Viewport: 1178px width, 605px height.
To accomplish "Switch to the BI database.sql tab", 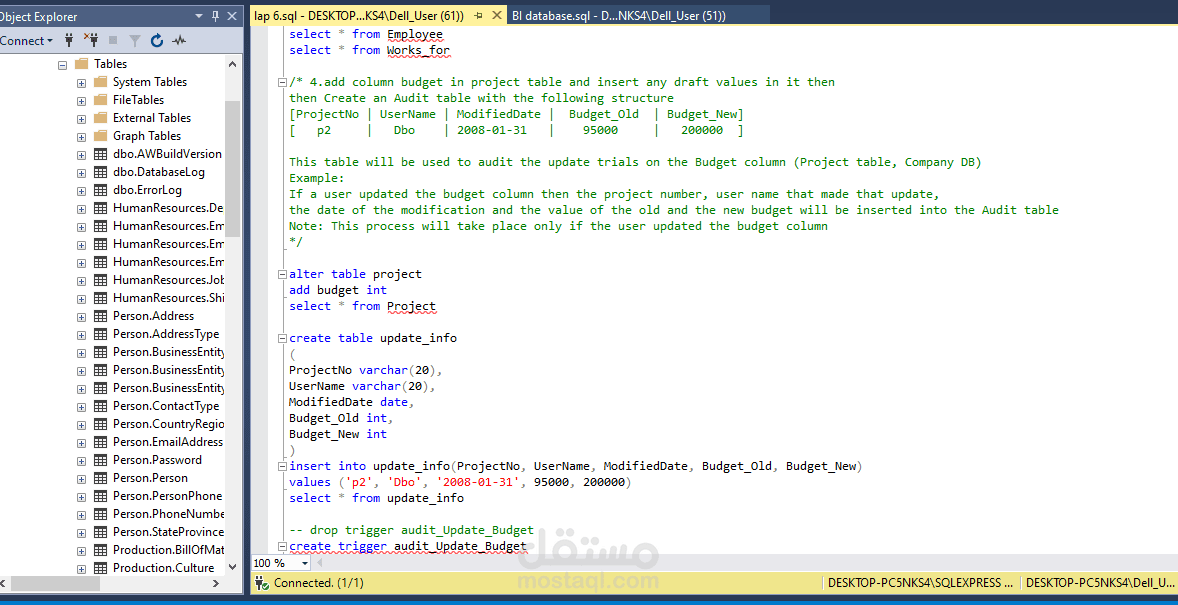I will tap(618, 15).
